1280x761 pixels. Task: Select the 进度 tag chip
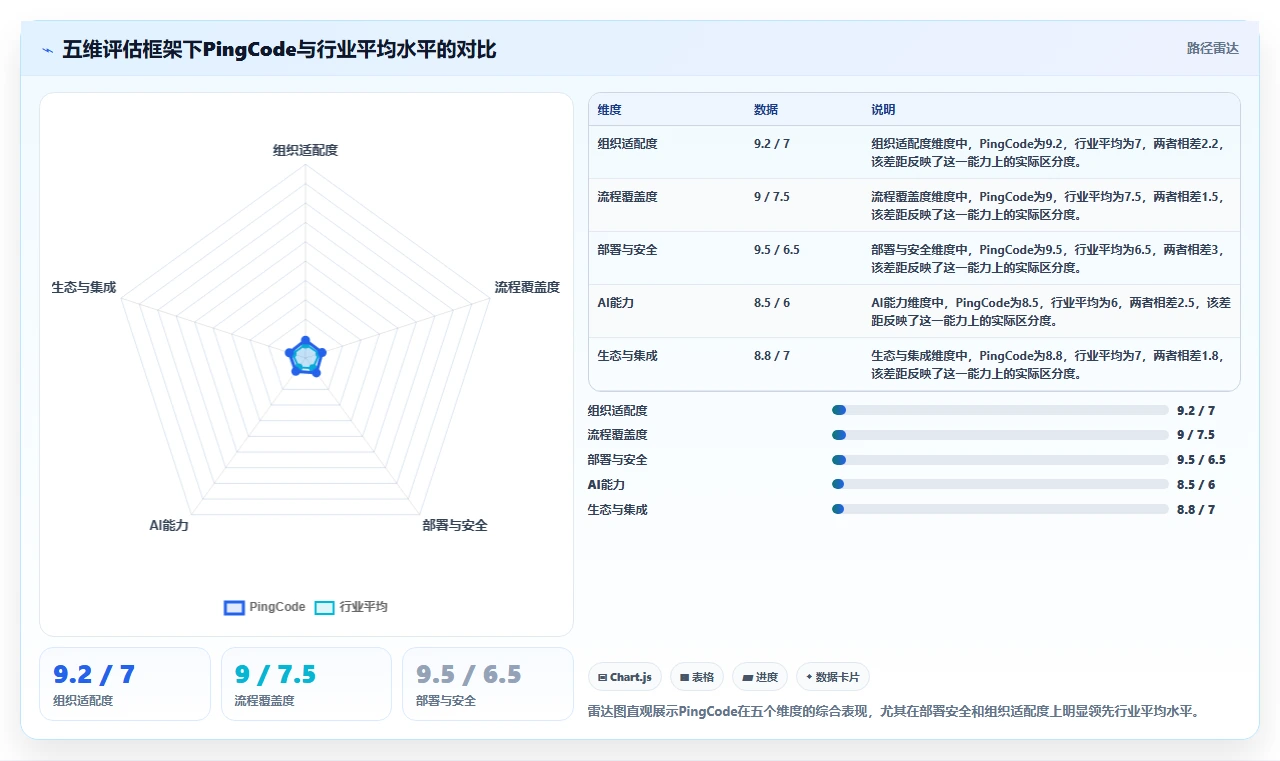760,677
